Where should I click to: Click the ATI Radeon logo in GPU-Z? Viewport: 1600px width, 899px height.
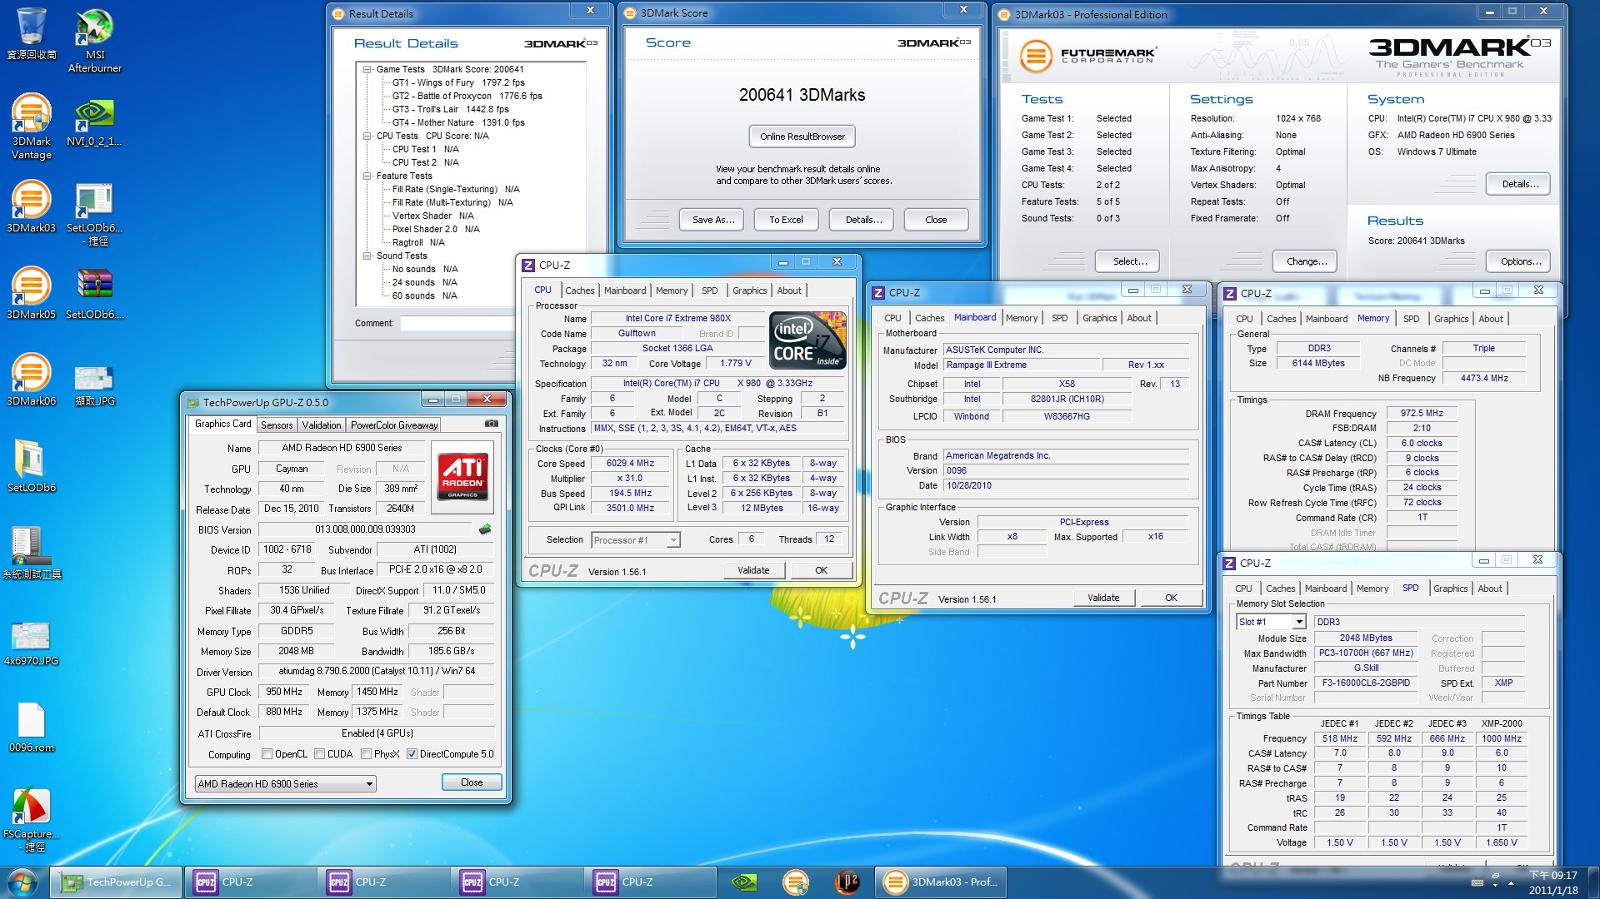[463, 475]
